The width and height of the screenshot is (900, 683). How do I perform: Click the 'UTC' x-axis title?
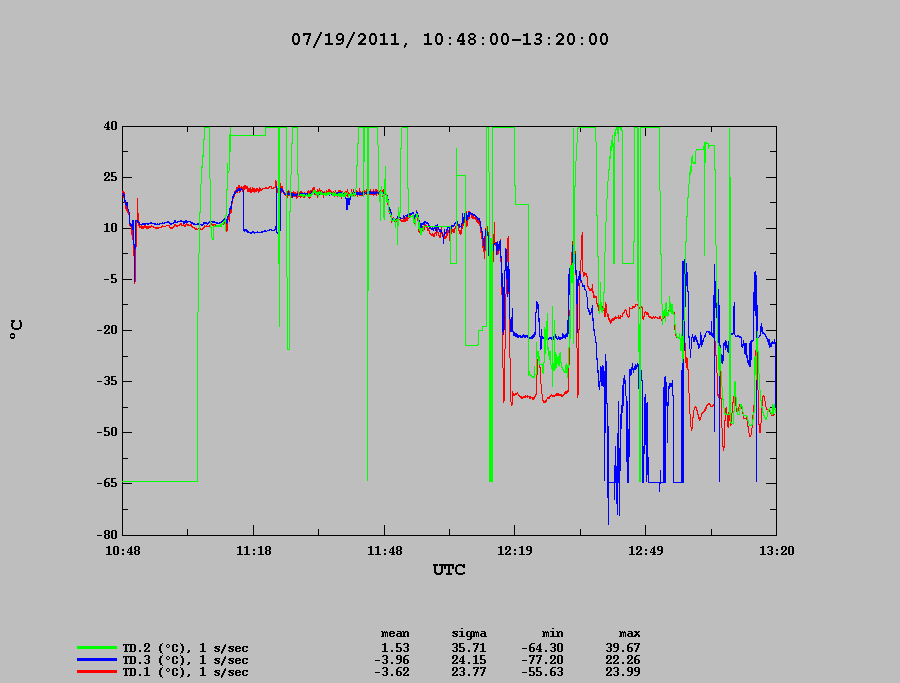coord(449,570)
